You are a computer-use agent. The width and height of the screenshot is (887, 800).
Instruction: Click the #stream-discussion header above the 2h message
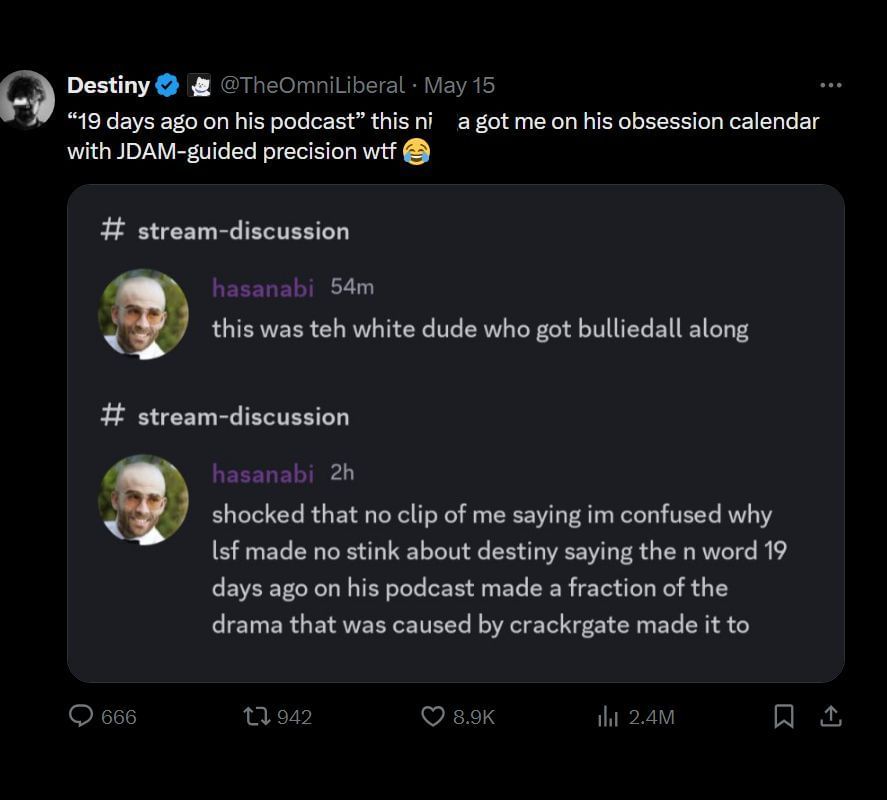[226, 417]
